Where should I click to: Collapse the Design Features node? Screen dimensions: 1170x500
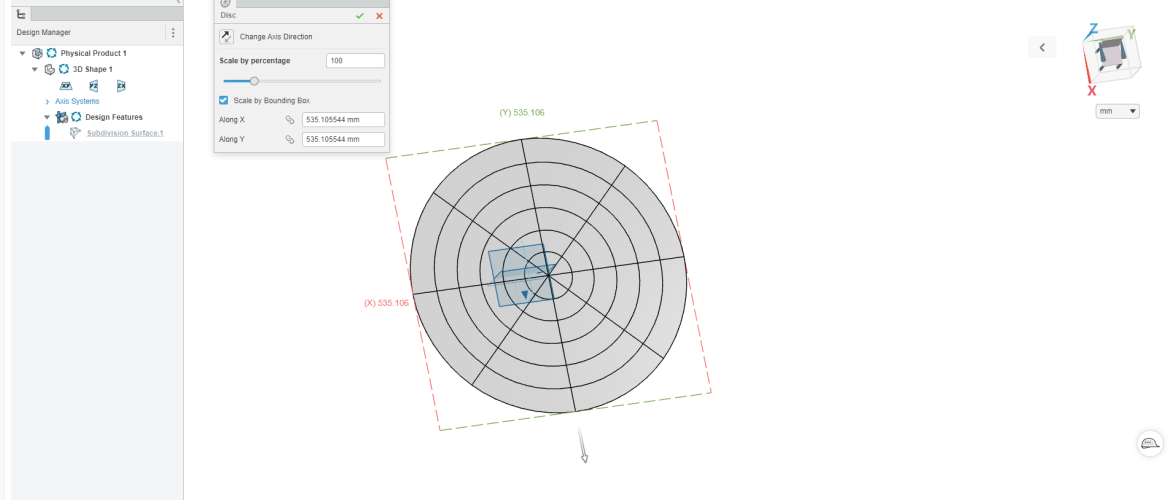point(47,117)
